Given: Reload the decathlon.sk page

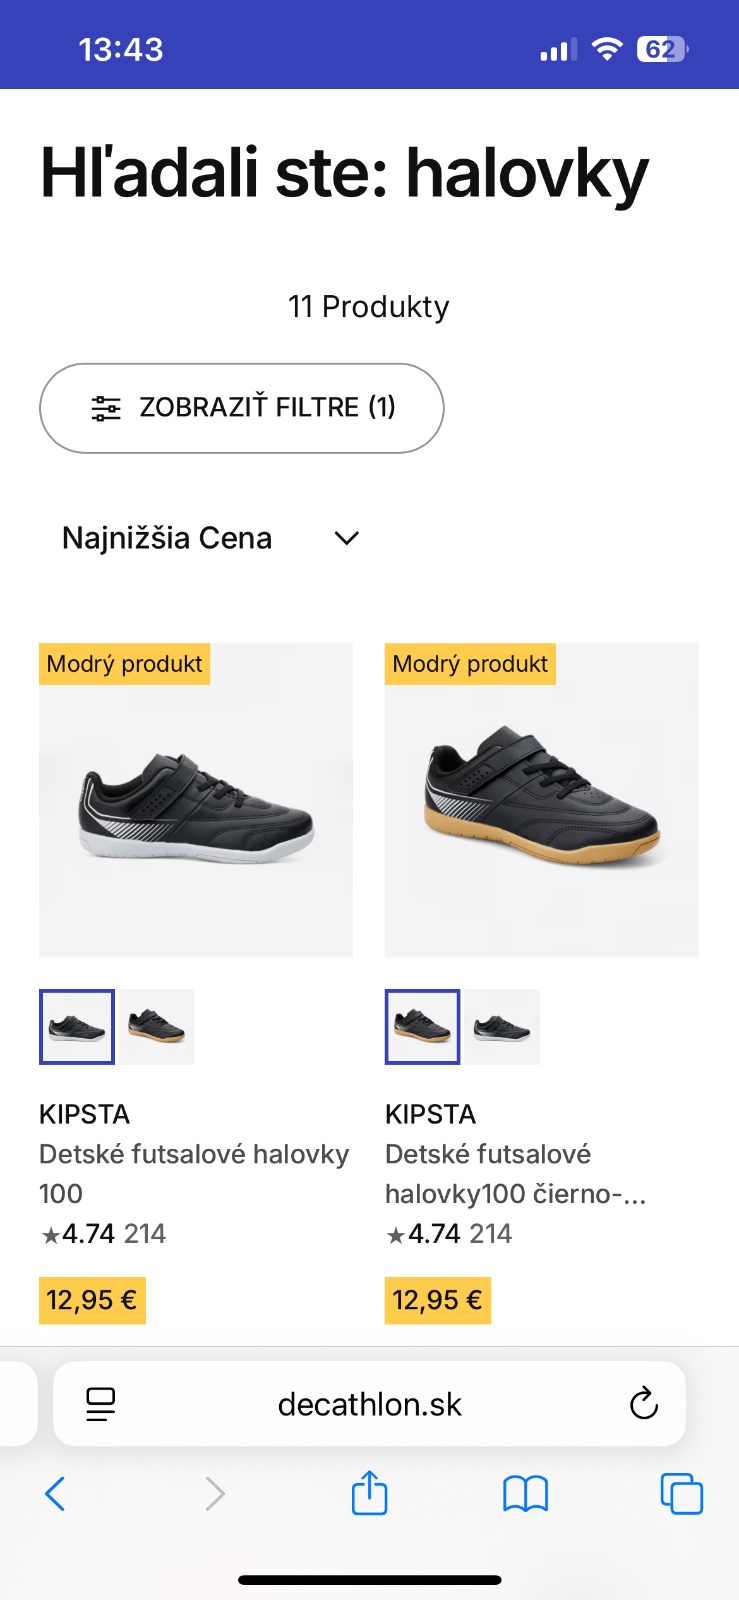Looking at the screenshot, I should point(644,1404).
